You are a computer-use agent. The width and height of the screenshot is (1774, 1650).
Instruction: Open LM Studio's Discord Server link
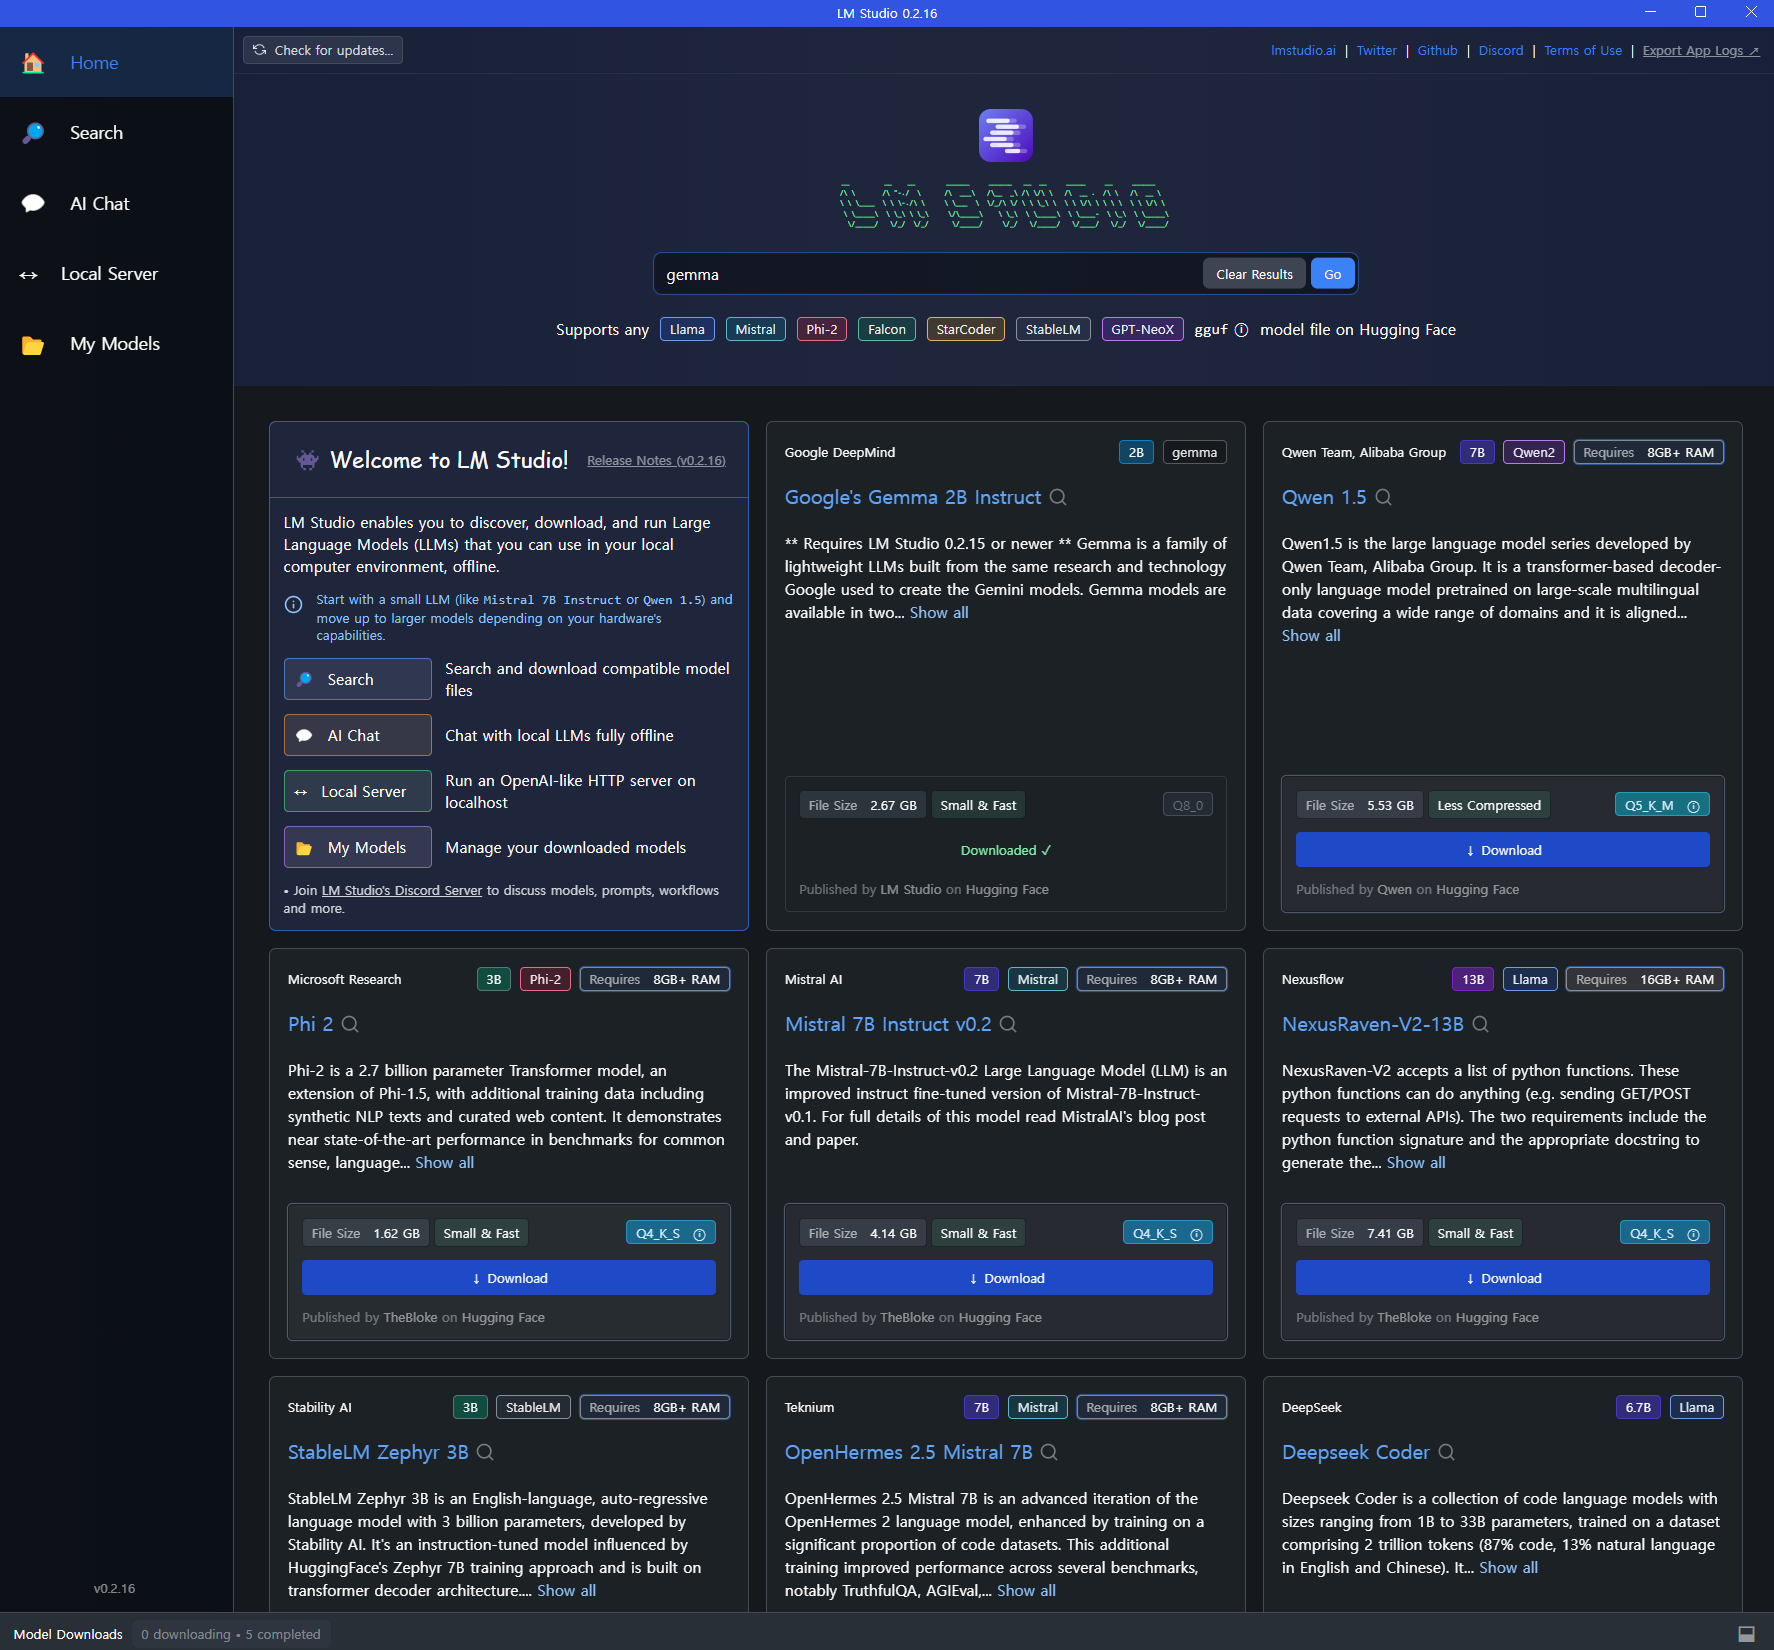click(x=401, y=890)
